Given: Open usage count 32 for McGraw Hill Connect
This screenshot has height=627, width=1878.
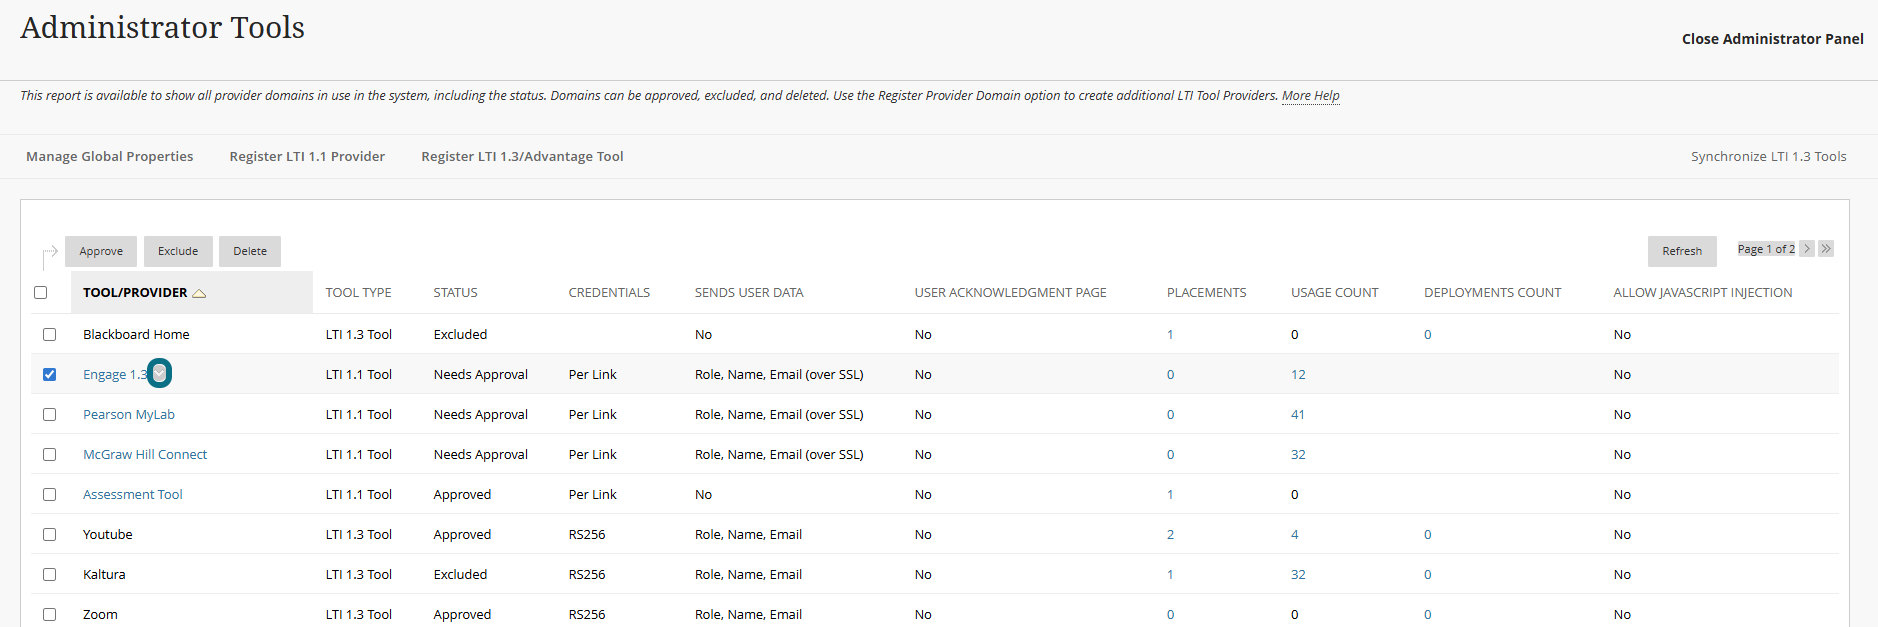Looking at the screenshot, I should [1298, 454].
